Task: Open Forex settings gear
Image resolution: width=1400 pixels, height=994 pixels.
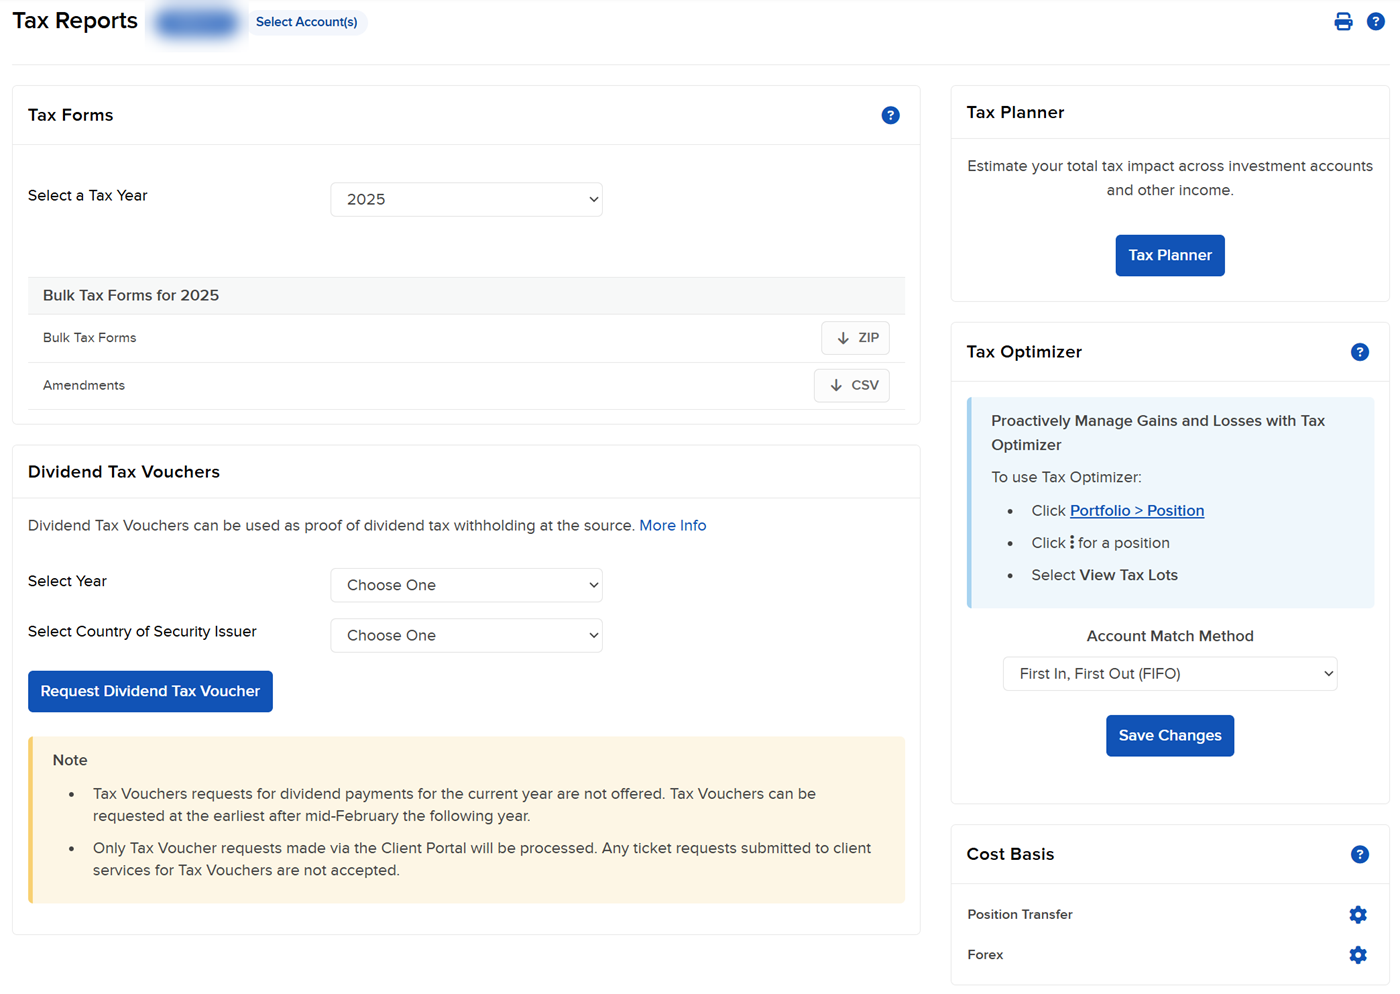Action: 1357,954
